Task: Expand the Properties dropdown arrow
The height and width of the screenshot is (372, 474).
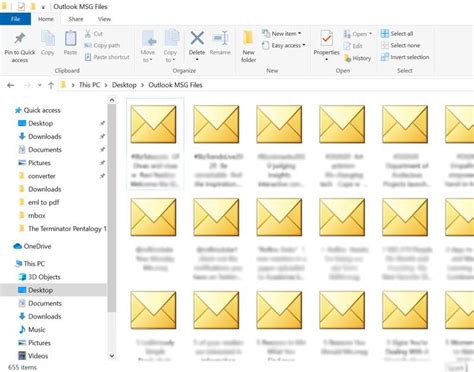Action: pyautogui.click(x=326, y=60)
